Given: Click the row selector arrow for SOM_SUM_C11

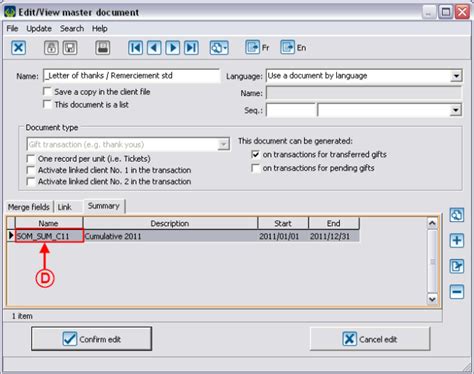Looking at the screenshot, I should click(x=11, y=236).
